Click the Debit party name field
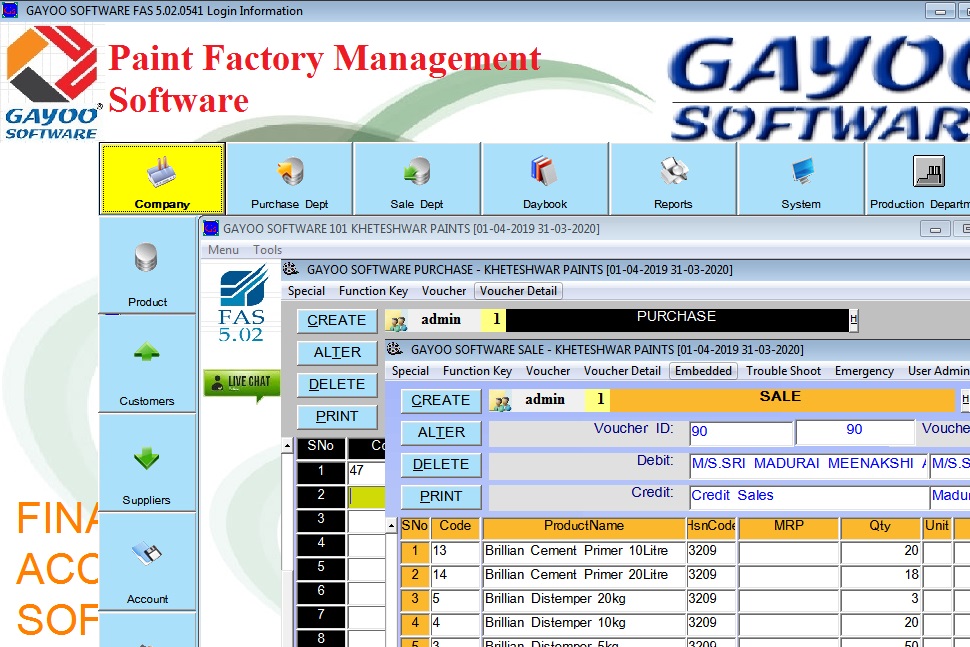The width and height of the screenshot is (970, 647). [x=809, y=465]
